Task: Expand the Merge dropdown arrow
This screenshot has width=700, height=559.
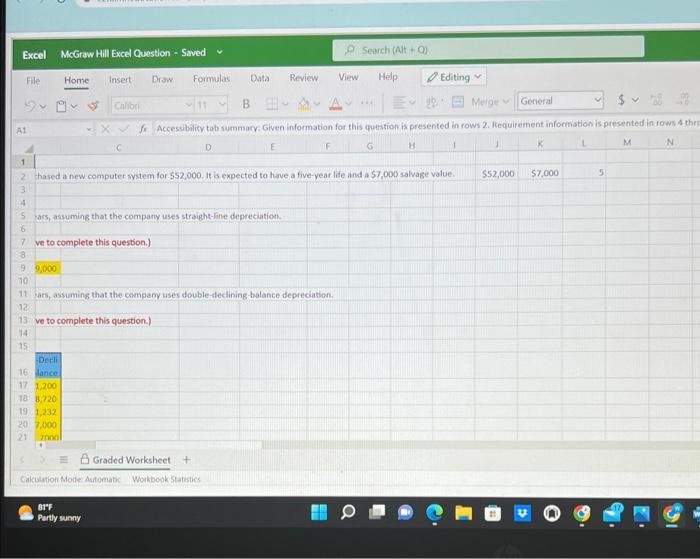Action: point(505,101)
